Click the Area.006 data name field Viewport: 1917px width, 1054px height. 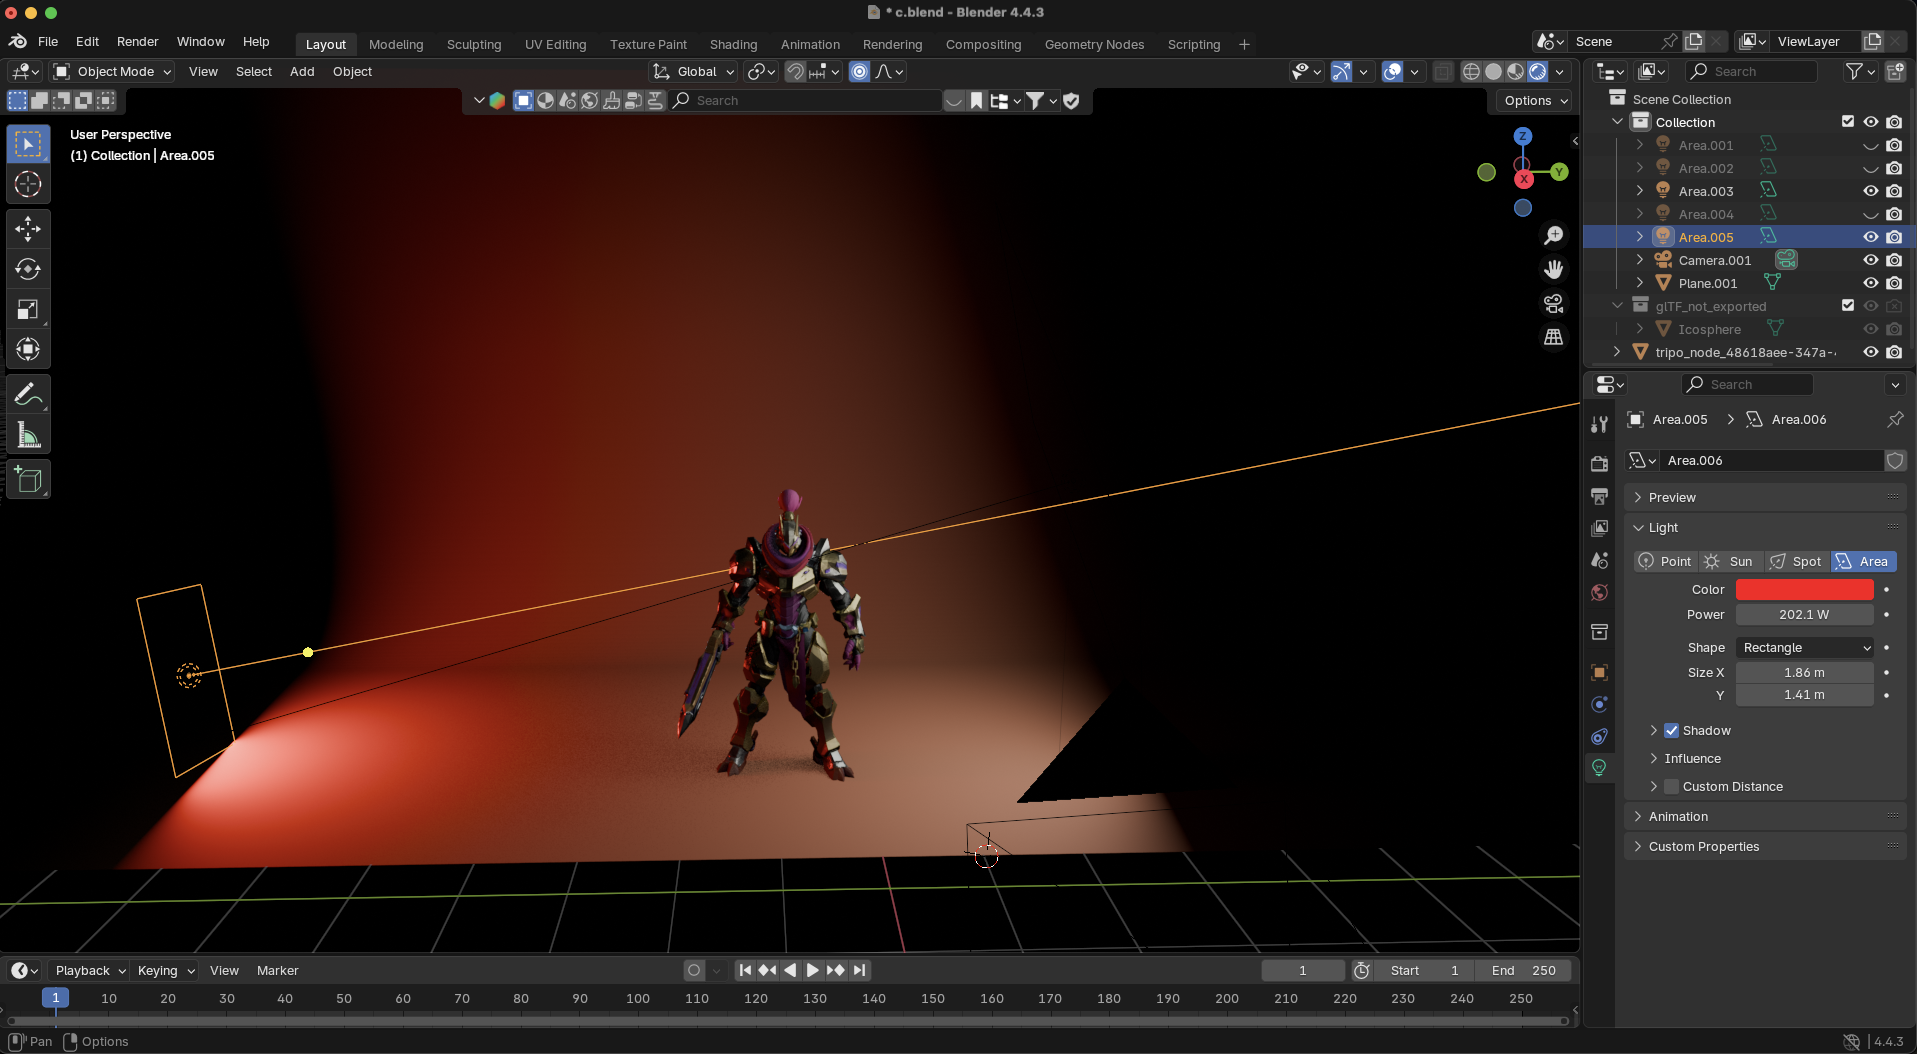click(1773, 461)
